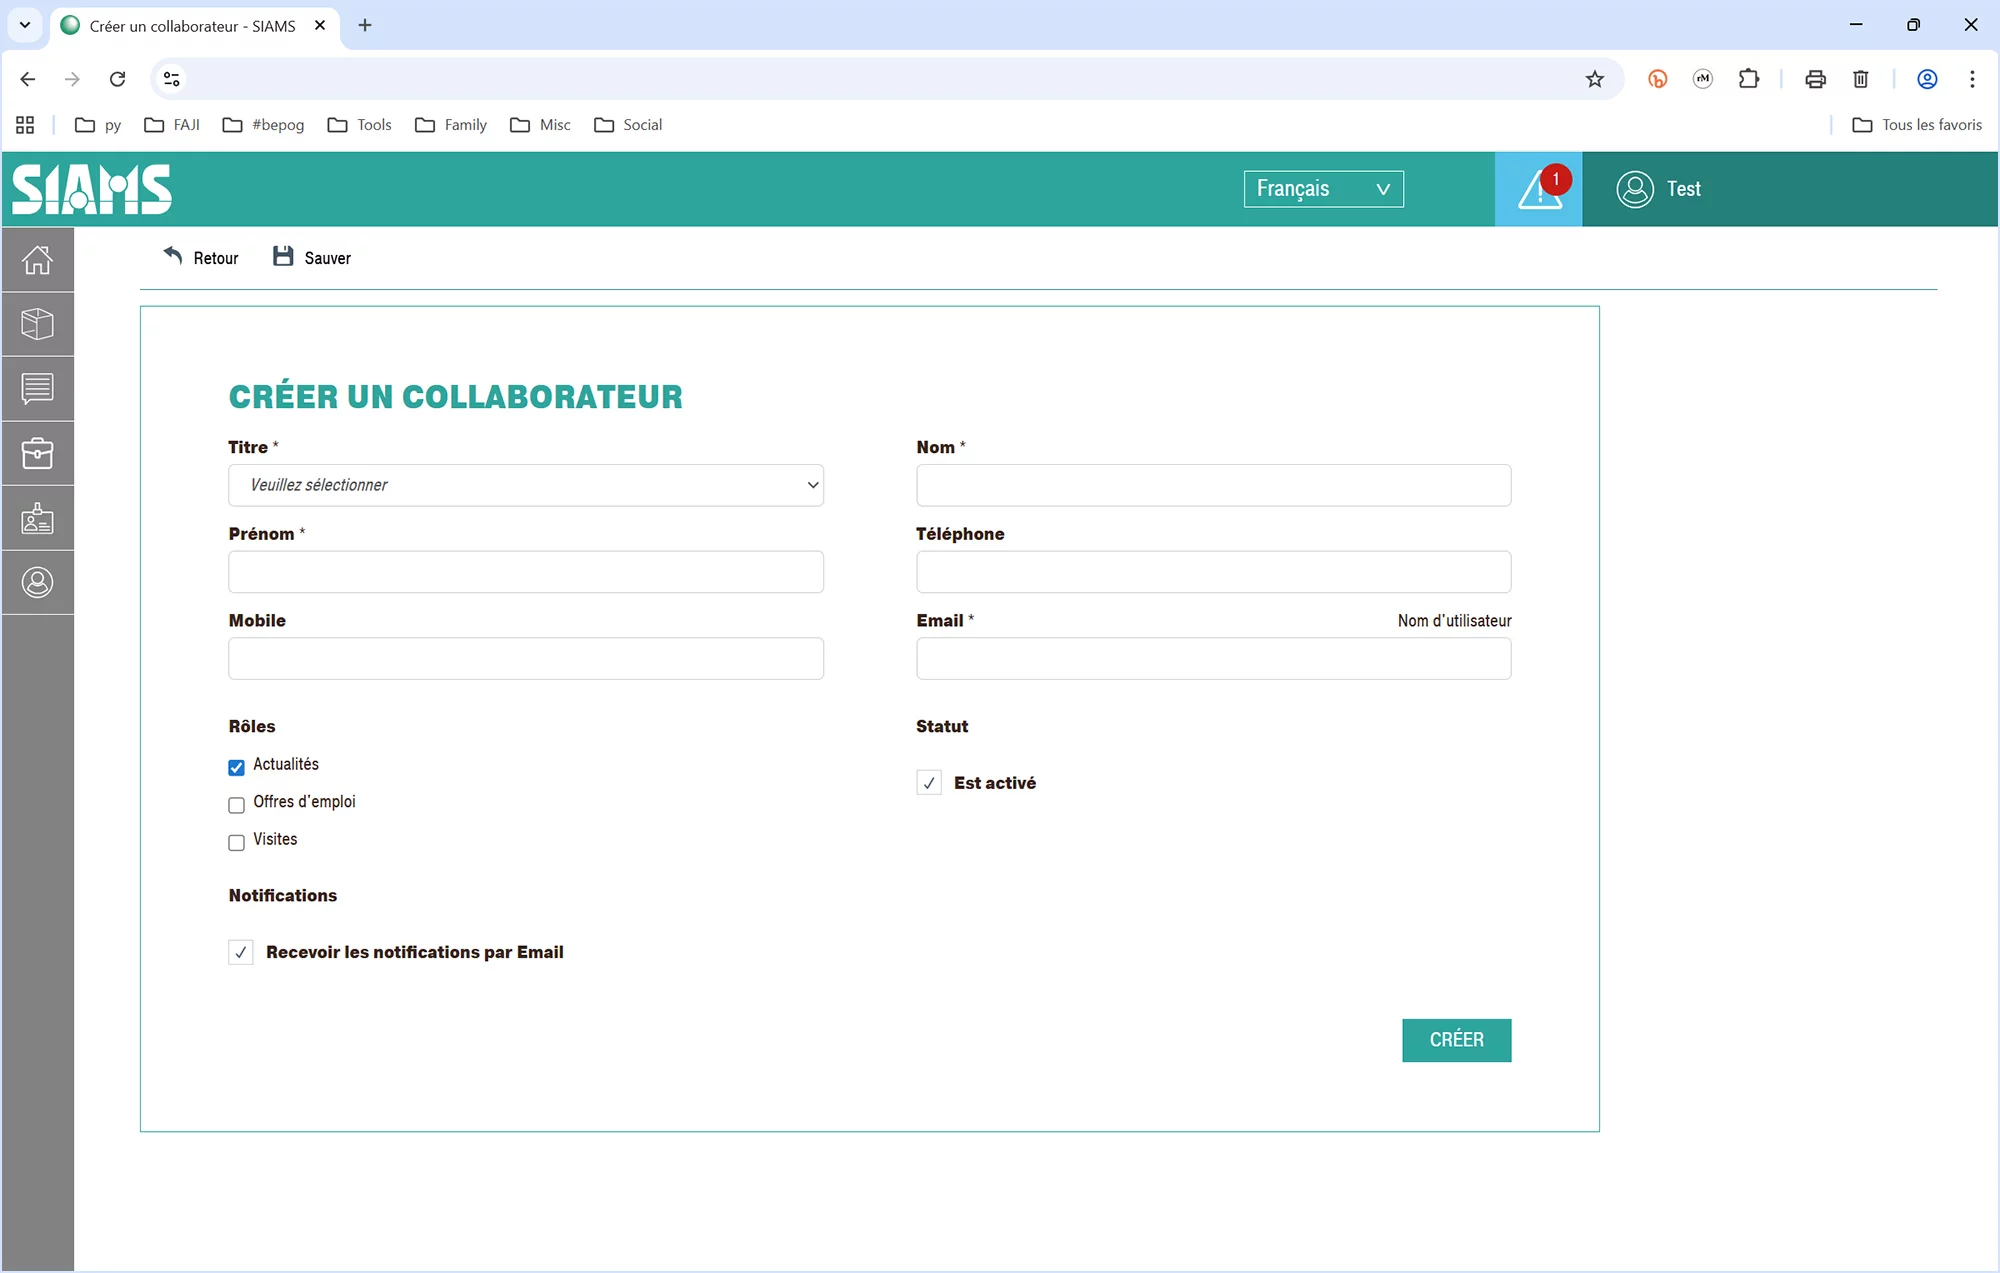
Task: Open the Français language dropdown
Action: (x=1323, y=189)
